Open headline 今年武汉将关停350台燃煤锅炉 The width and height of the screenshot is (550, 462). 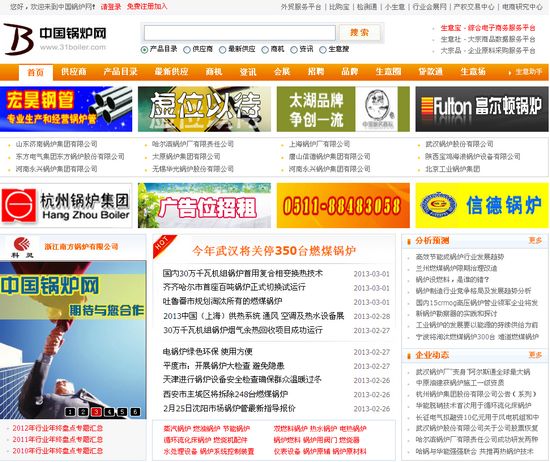274,250
